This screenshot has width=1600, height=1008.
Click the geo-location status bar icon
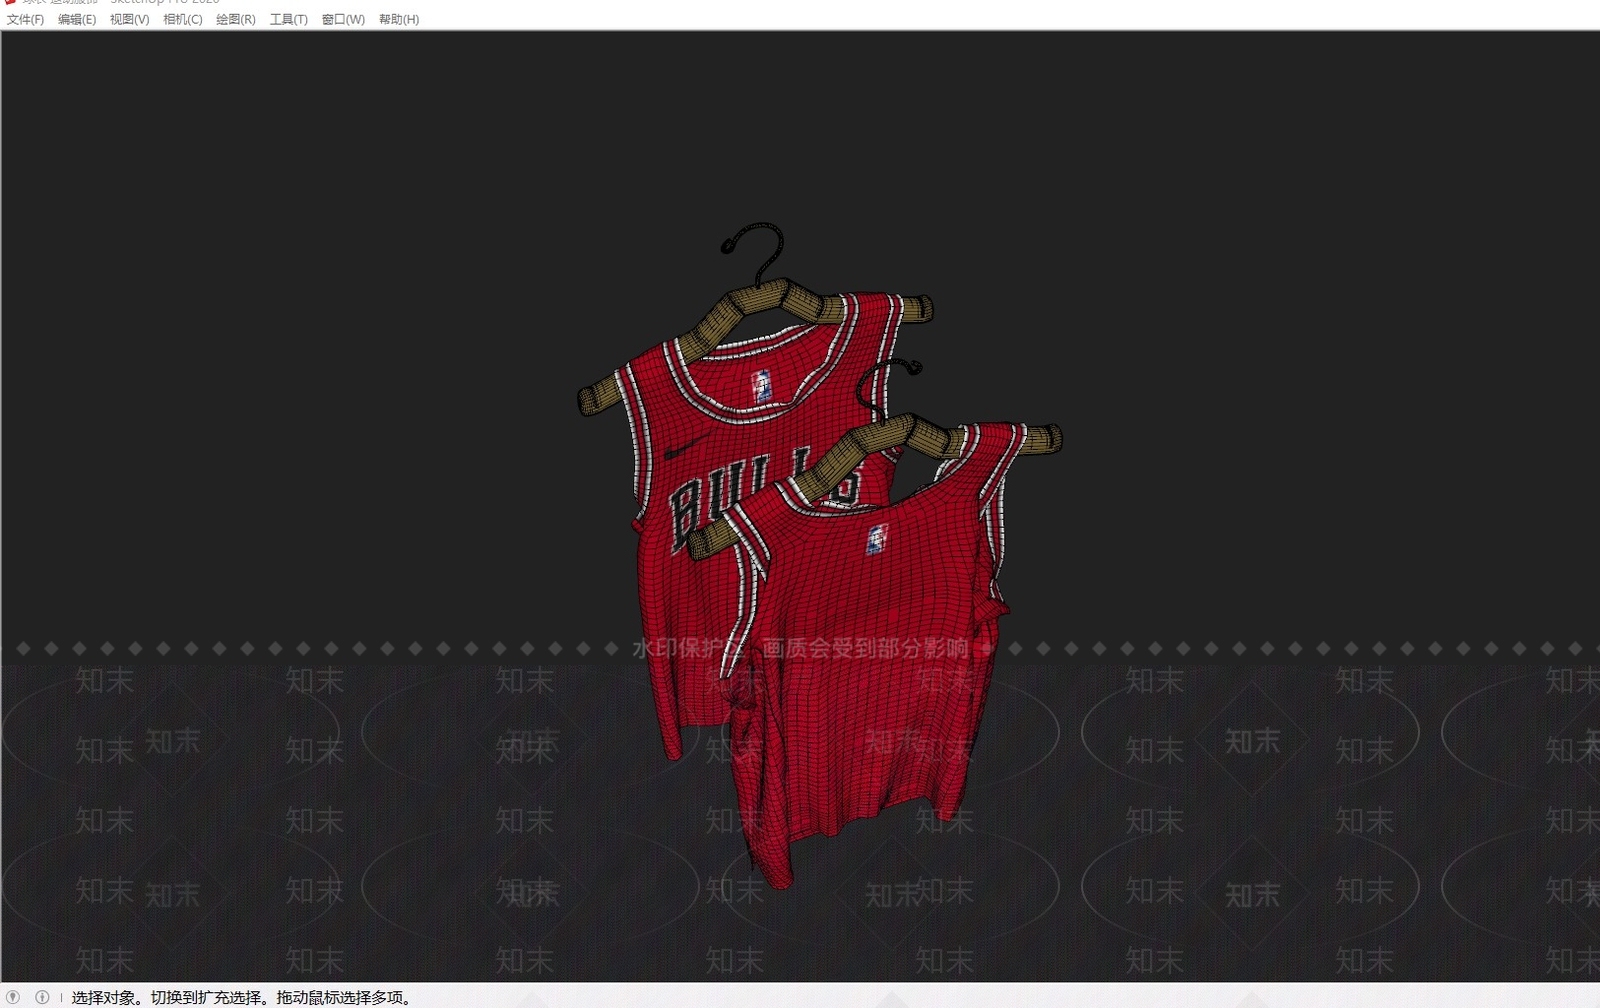tap(13, 997)
